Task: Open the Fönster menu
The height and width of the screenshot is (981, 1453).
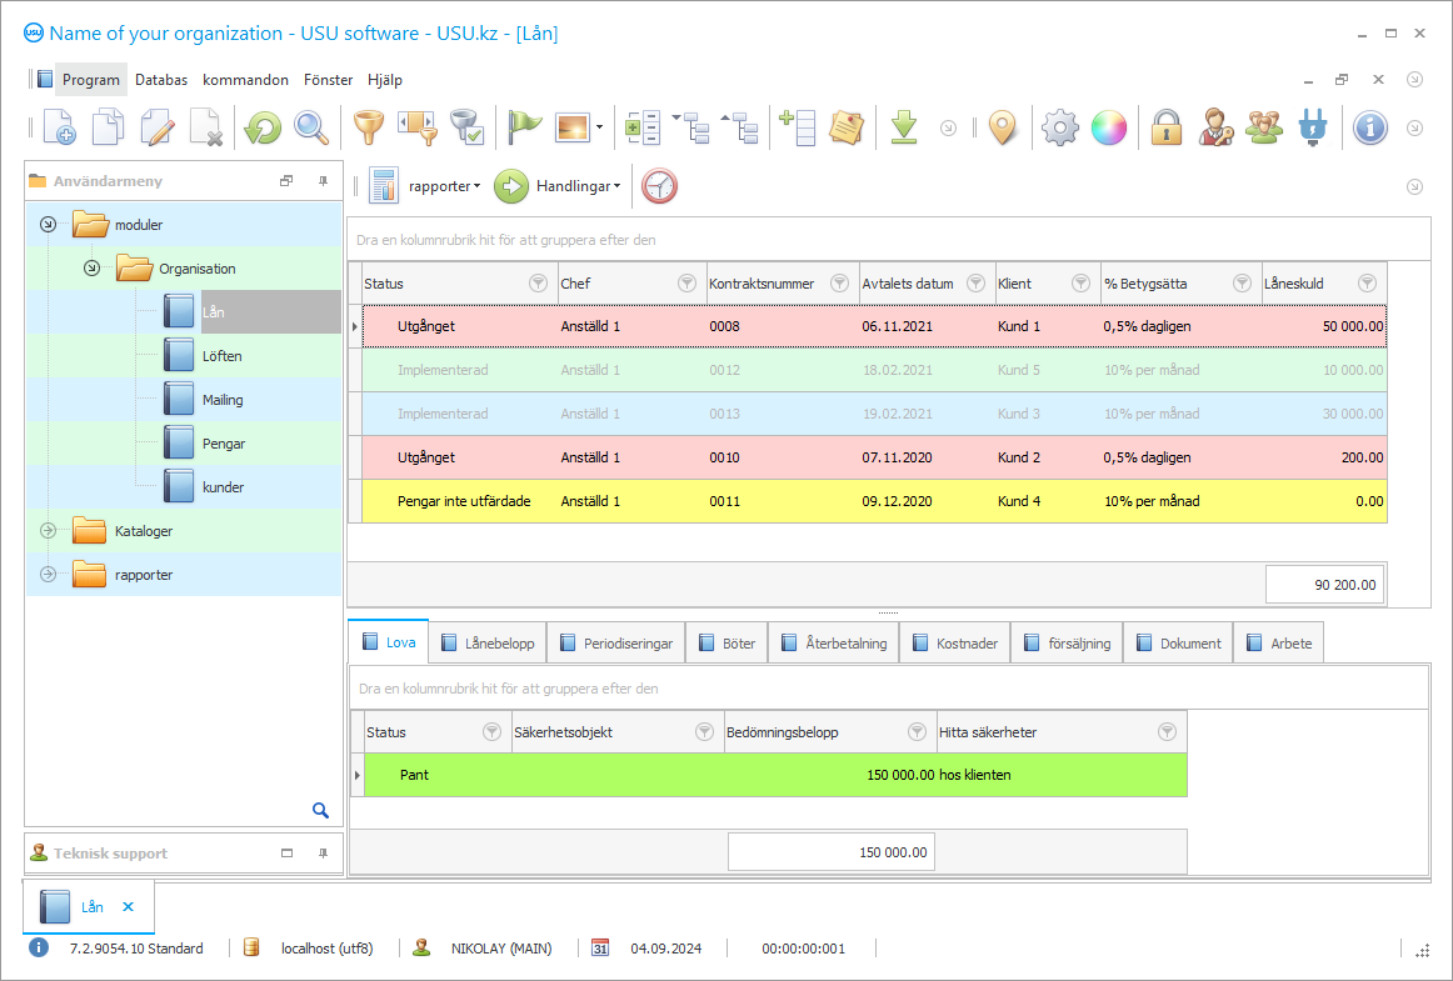Action: [328, 80]
